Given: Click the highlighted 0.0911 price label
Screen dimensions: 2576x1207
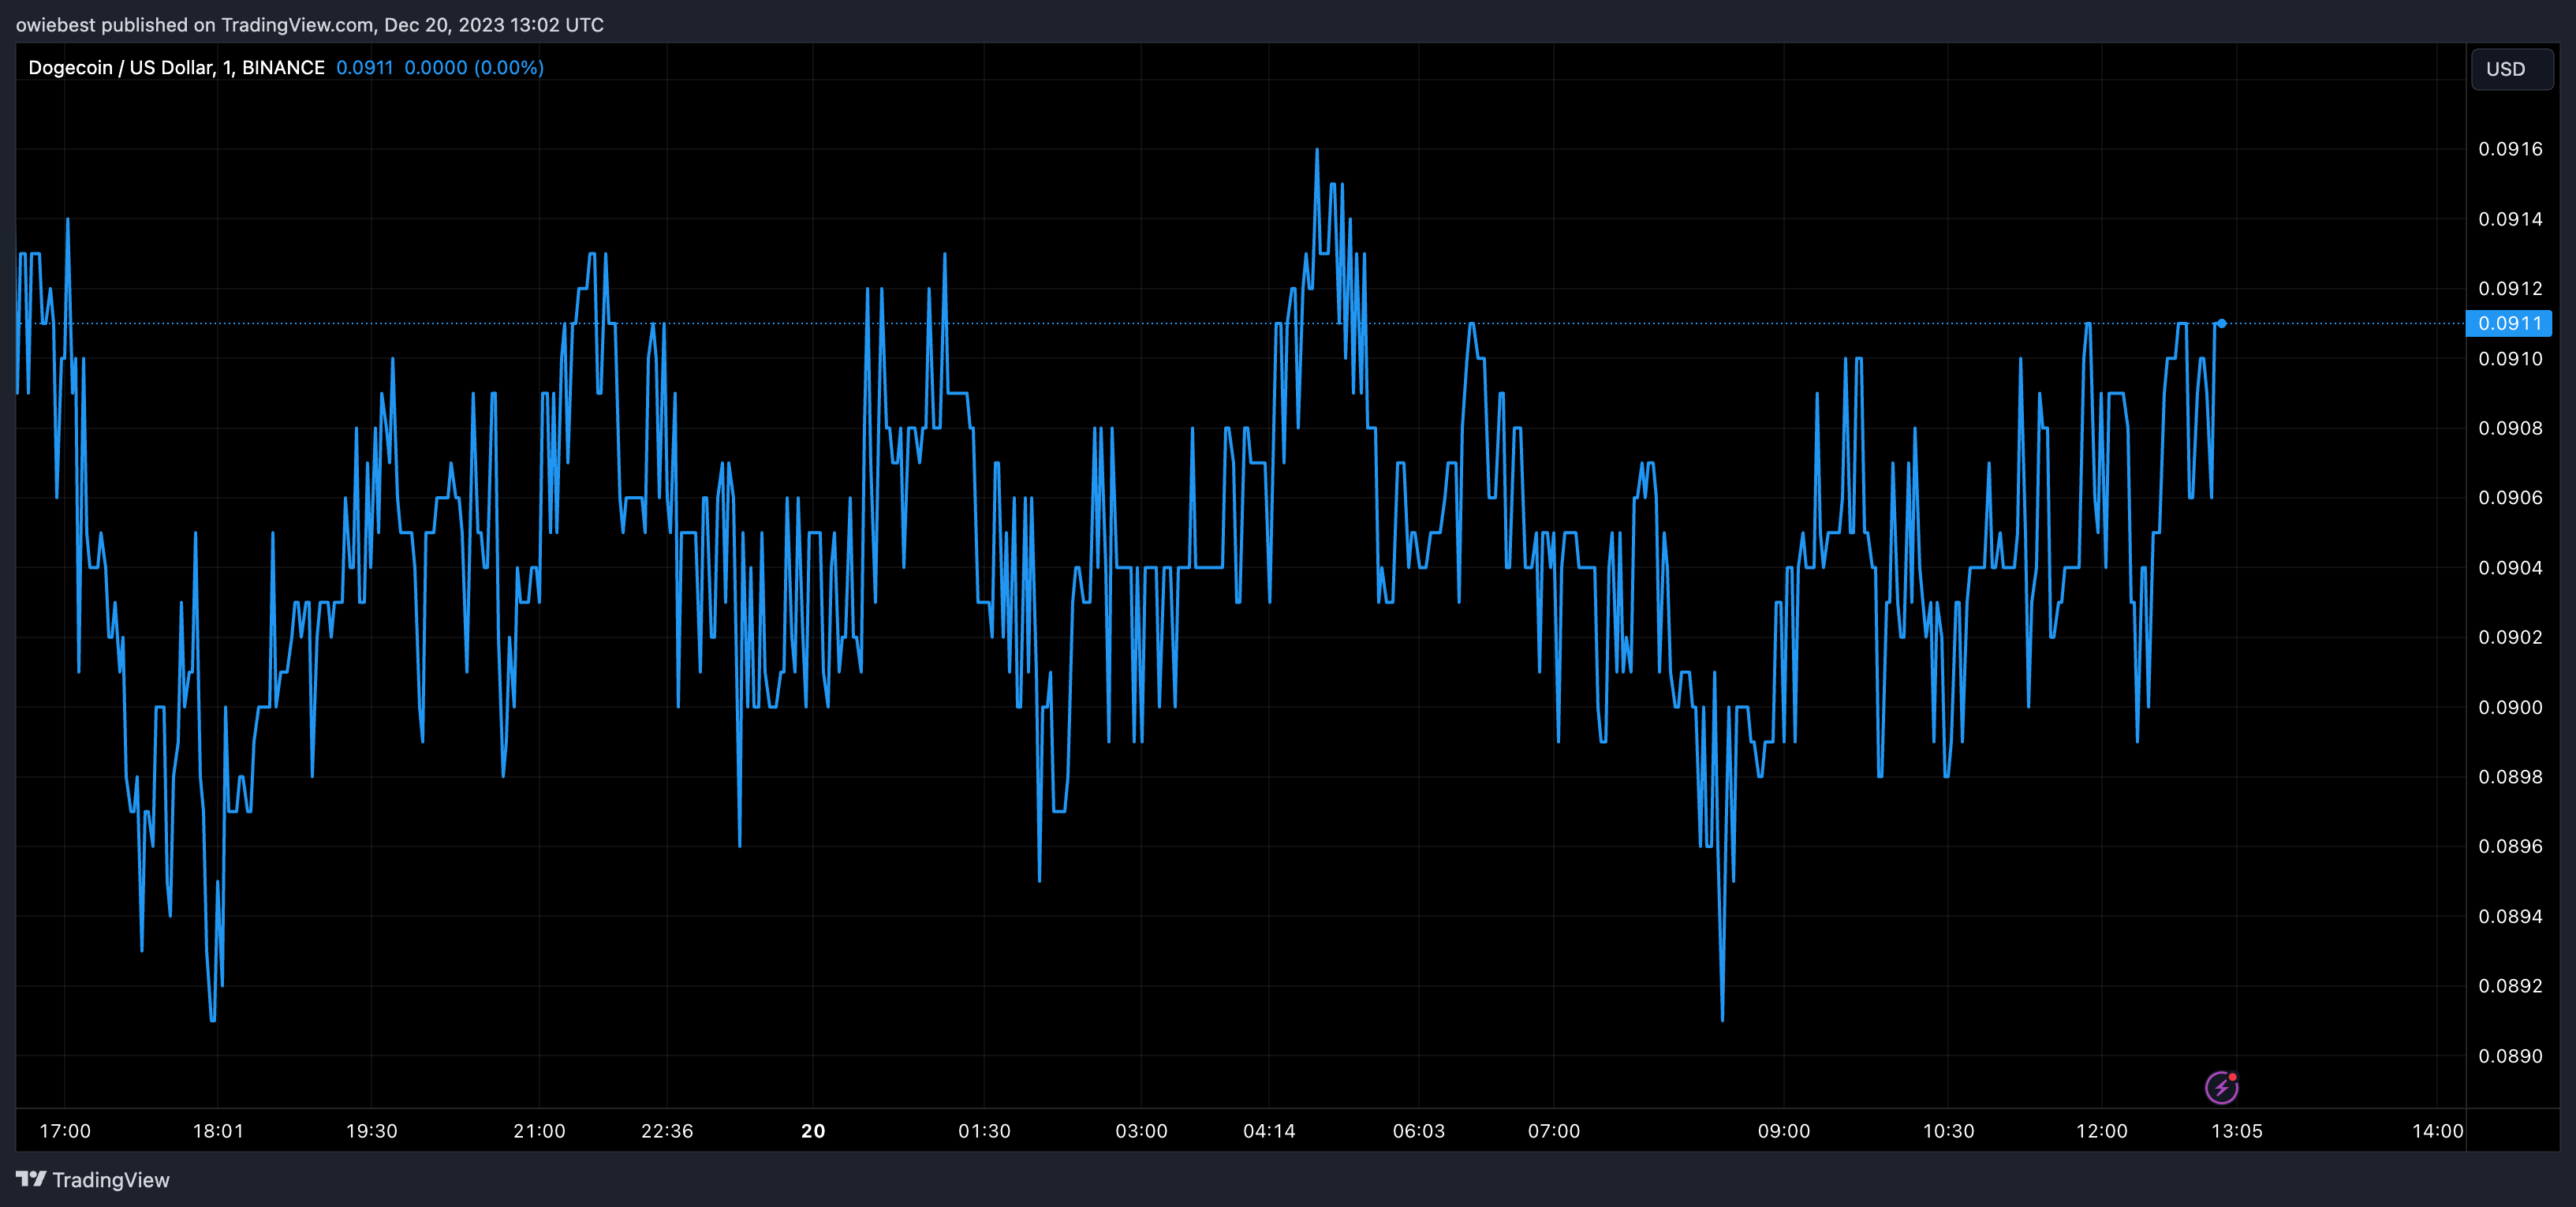Looking at the screenshot, I should [x=2509, y=323].
